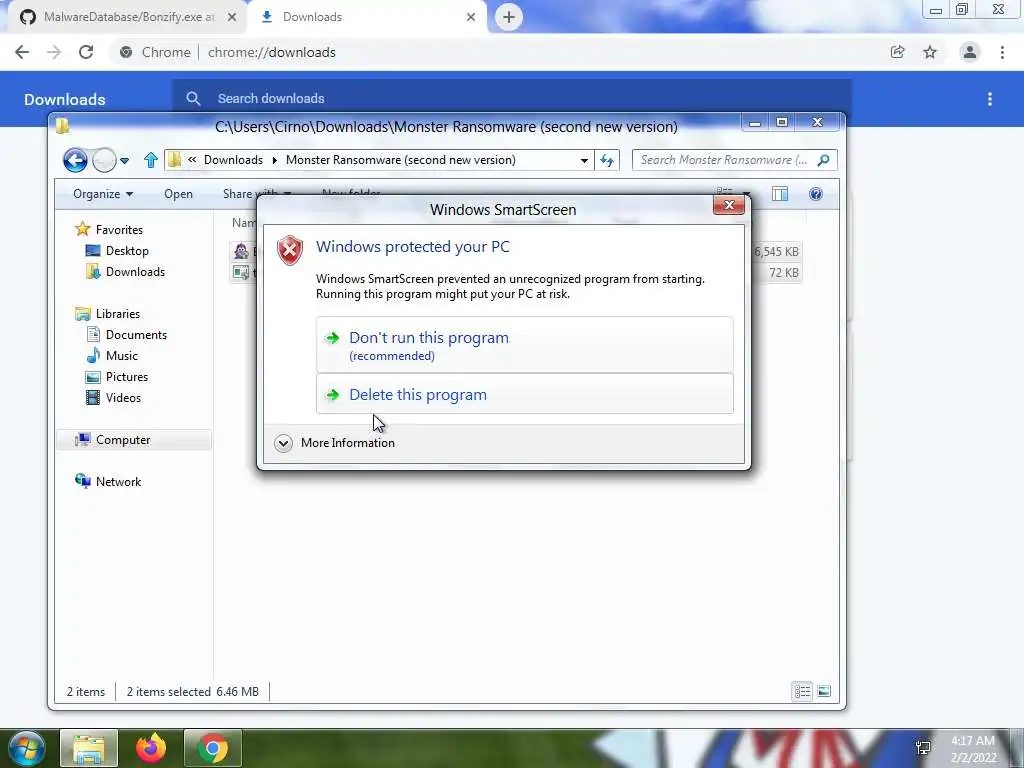Image resolution: width=1024 pixels, height=768 pixels.
Task: Click the first file icon in list
Action: click(x=241, y=251)
